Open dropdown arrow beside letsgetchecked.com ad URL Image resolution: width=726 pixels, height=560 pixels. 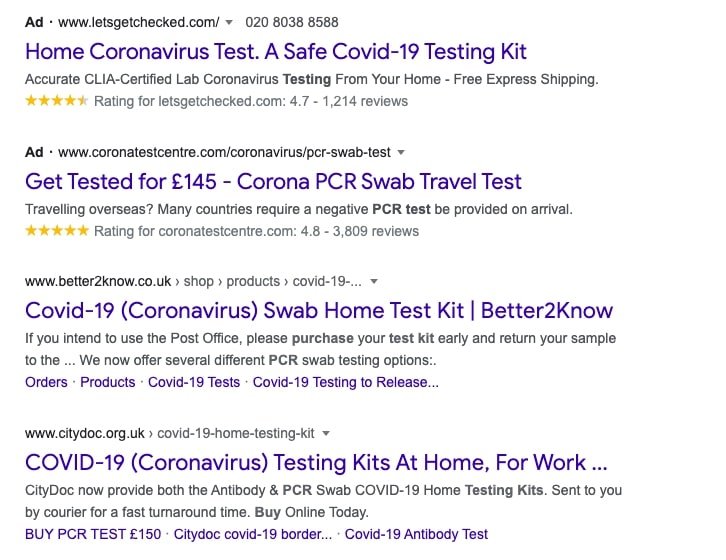coord(228,22)
